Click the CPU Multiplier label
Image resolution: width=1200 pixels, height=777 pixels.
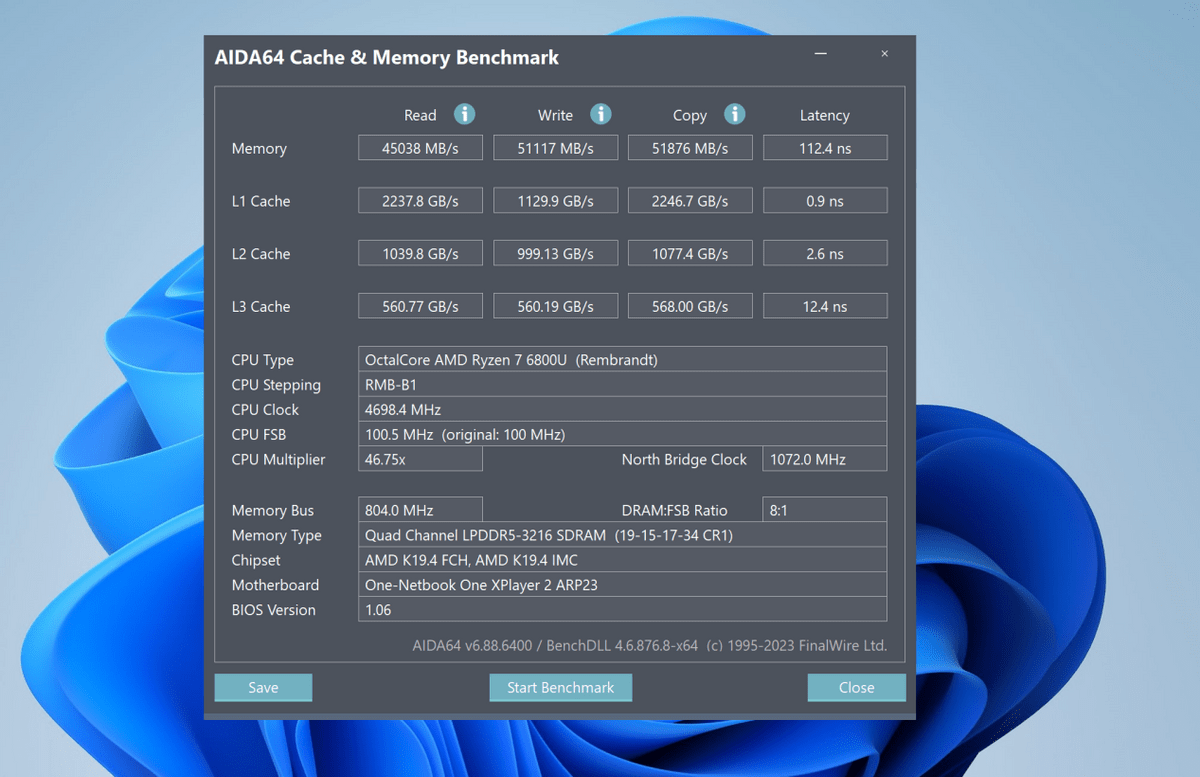278,459
